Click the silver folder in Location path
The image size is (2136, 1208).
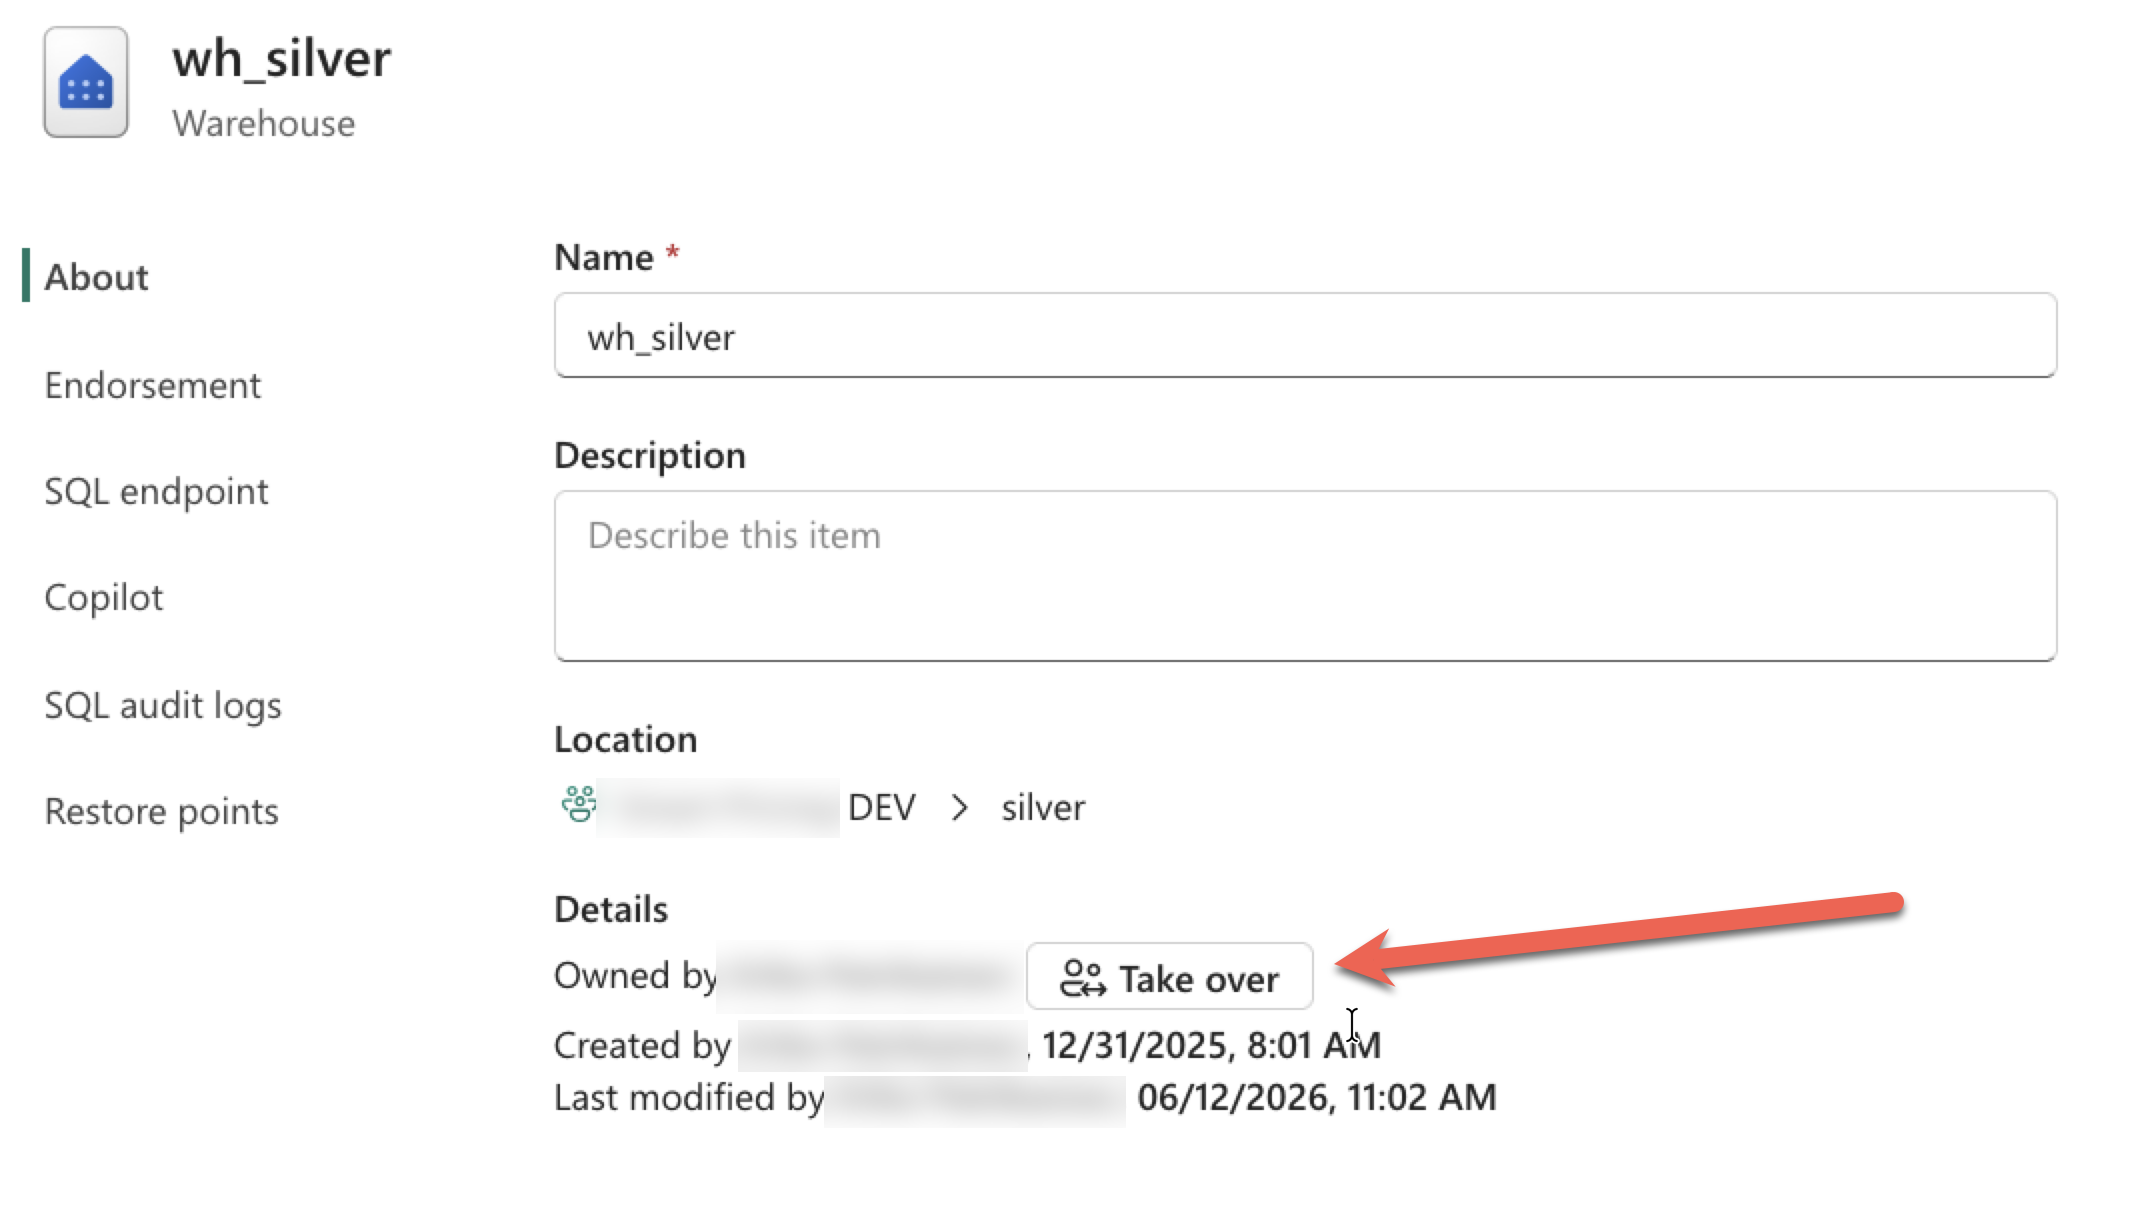click(x=1043, y=807)
